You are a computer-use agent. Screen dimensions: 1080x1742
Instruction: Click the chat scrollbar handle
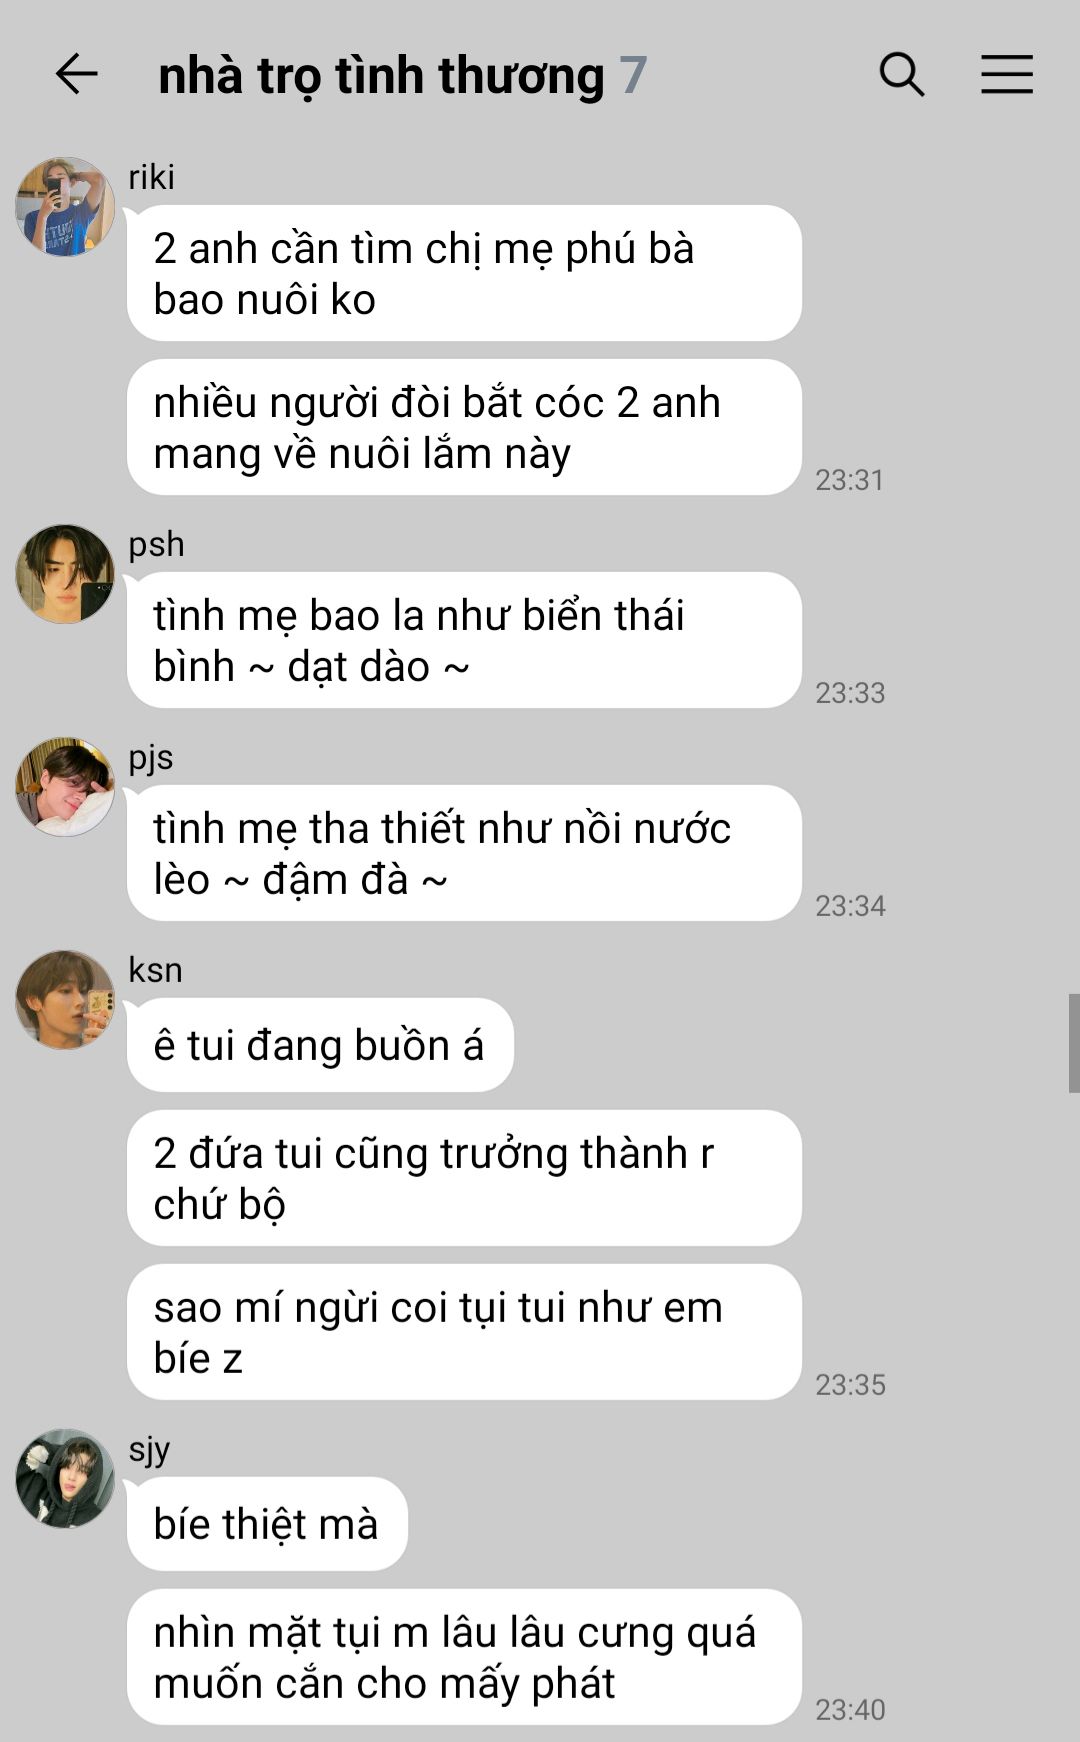tap(1073, 1043)
